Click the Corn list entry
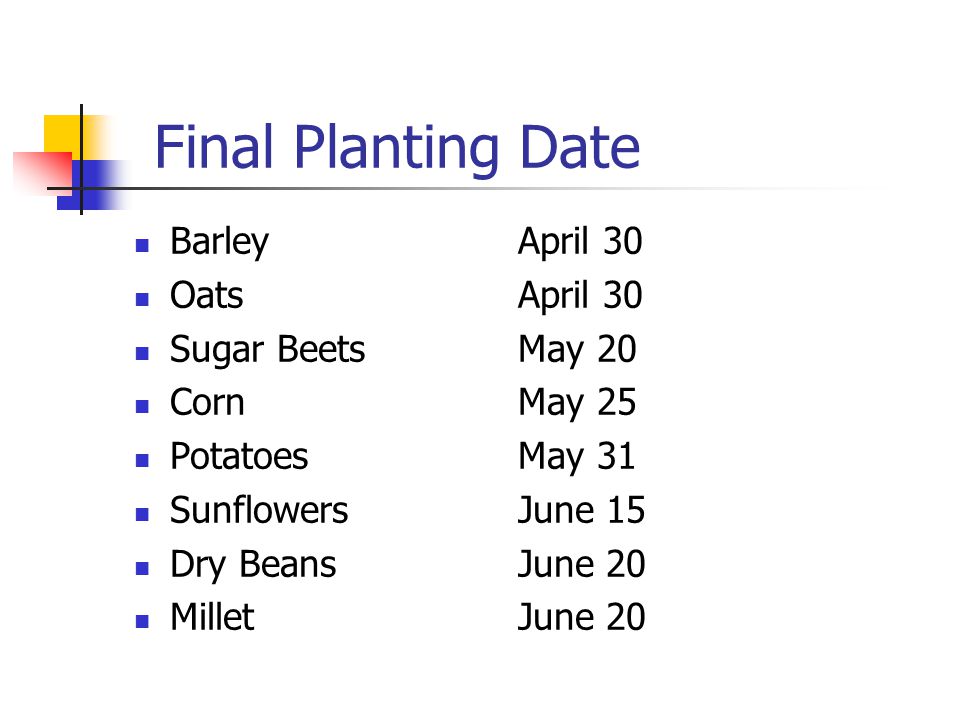 (x=208, y=403)
